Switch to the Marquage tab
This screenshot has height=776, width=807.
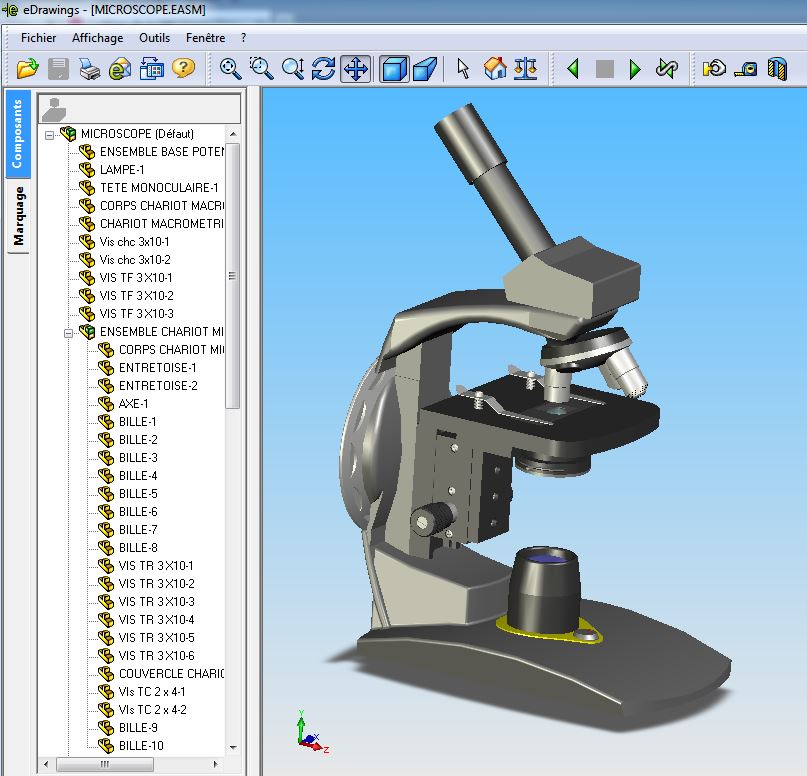(19, 216)
